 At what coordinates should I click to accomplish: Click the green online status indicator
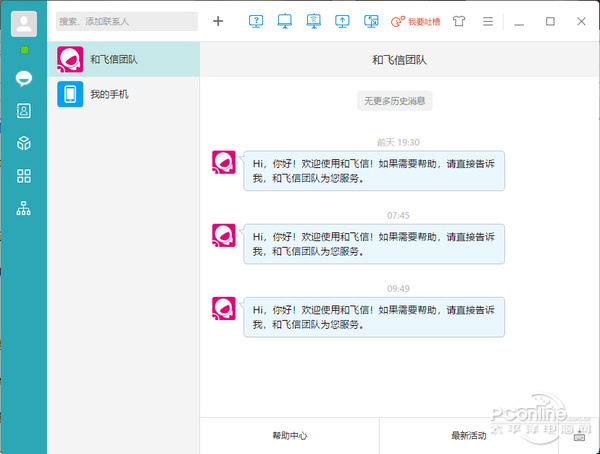(24, 50)
